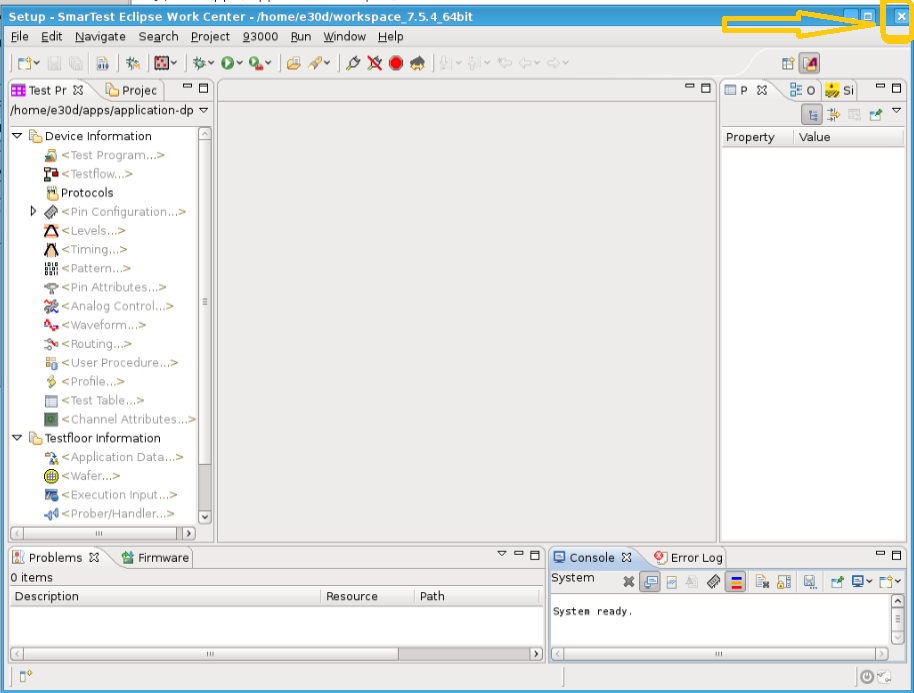Screen dimensions: 914x693
Task: Toggle Show Categories in Properties panel
Action: tap(812, 115)
